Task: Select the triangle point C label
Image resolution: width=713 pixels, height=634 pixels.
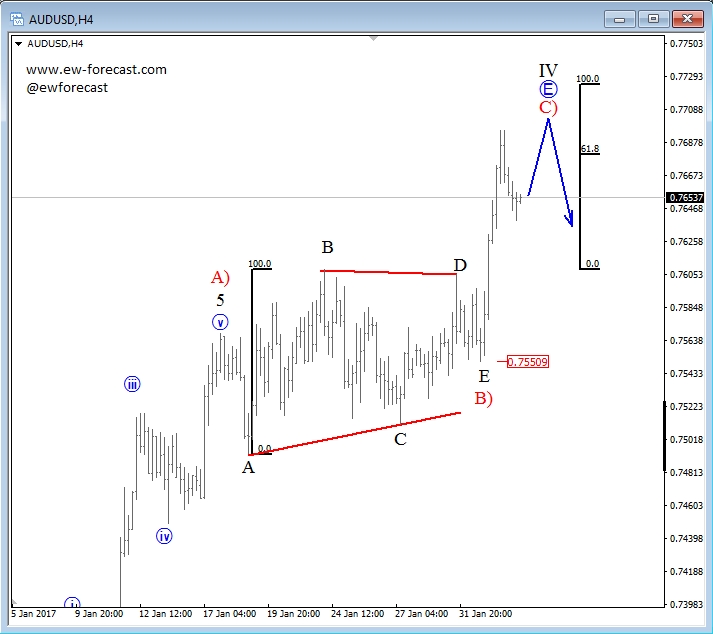Action: click(400, 439)
